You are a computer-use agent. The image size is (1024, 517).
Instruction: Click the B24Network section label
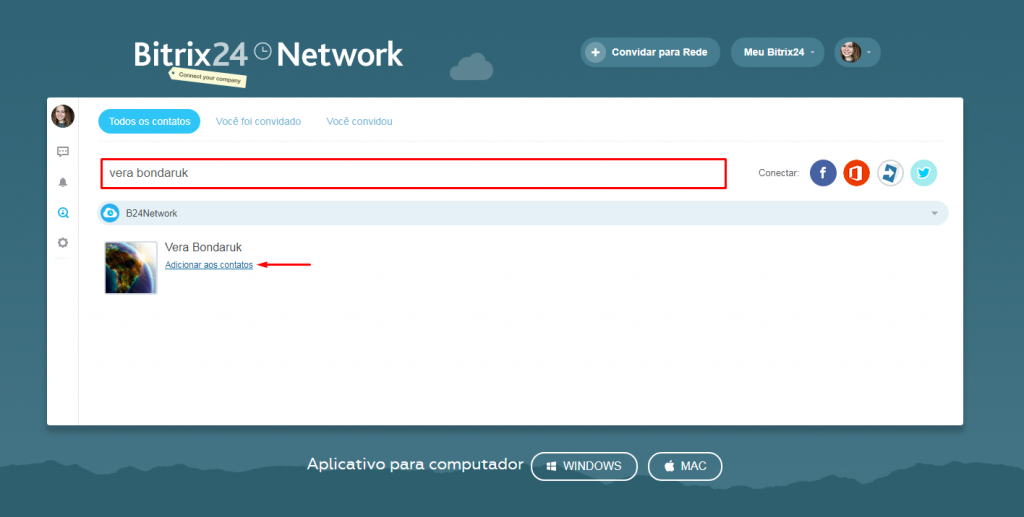(x=152, y=213)
